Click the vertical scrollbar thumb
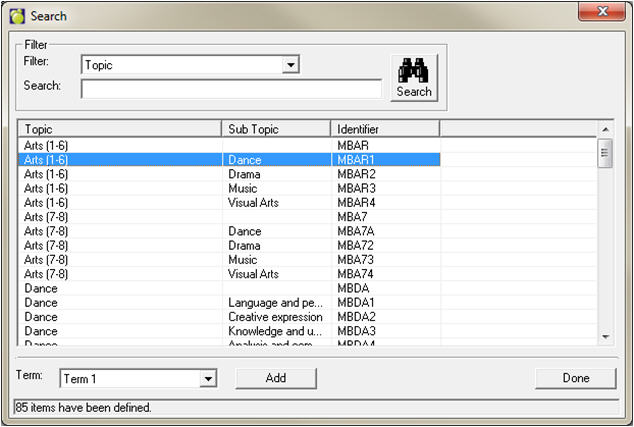Image resolution: width=634 pixels, height=427 pixels. [605, 153]
